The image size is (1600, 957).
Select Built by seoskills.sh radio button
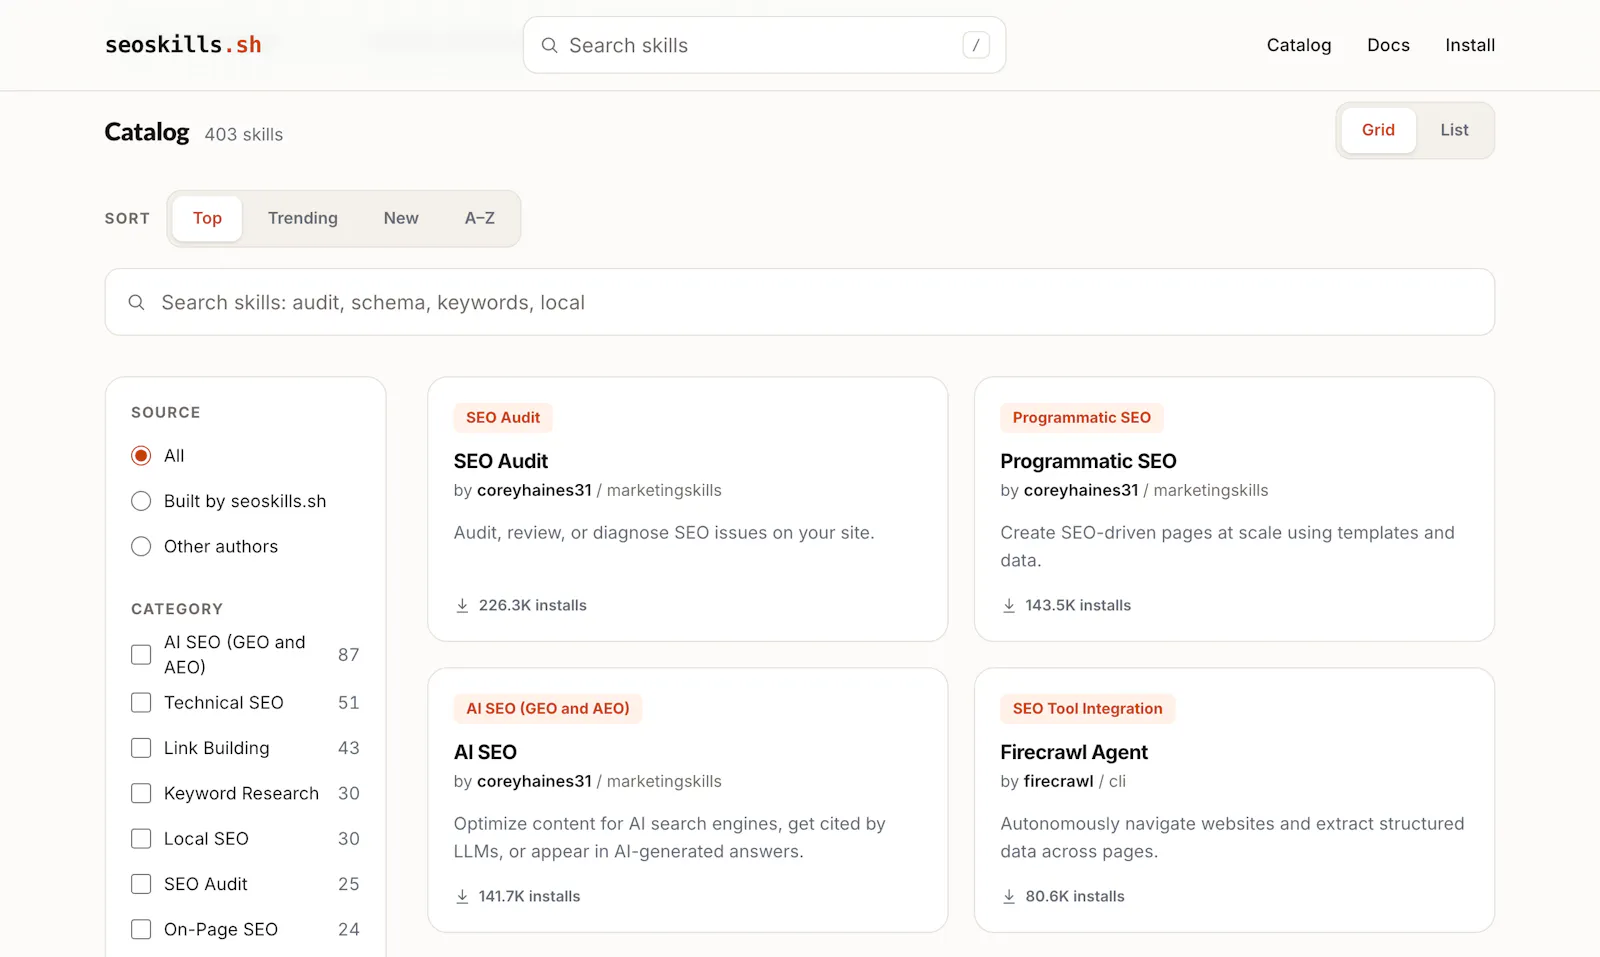tap(141, 501)
